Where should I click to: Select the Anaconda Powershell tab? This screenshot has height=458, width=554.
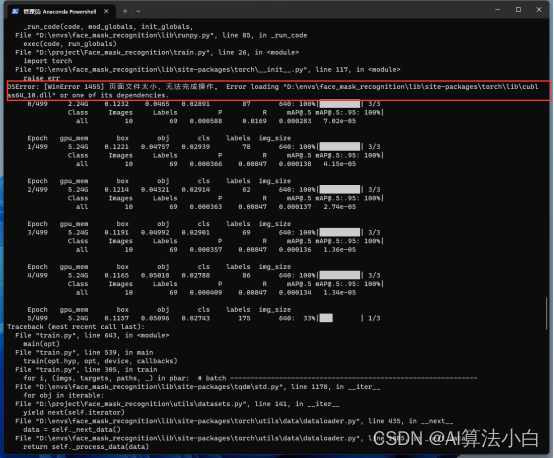pos(61,11)
